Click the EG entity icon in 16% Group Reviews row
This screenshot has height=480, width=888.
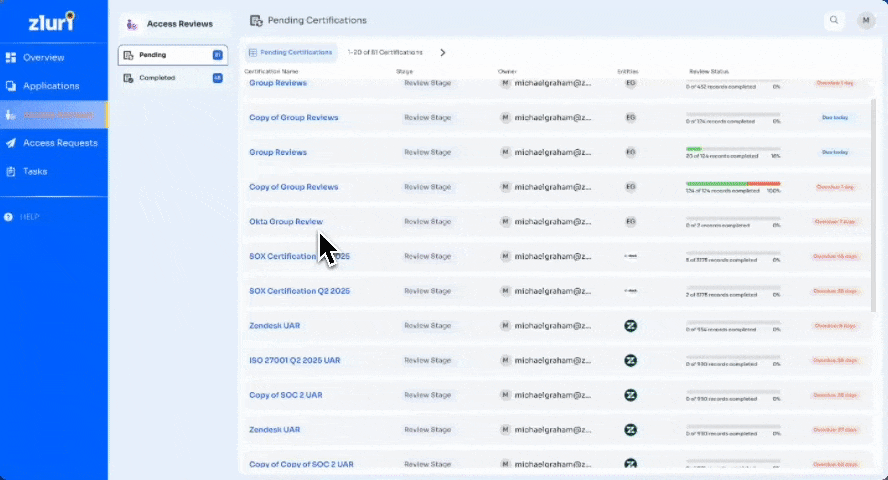(x=630, y=152)
